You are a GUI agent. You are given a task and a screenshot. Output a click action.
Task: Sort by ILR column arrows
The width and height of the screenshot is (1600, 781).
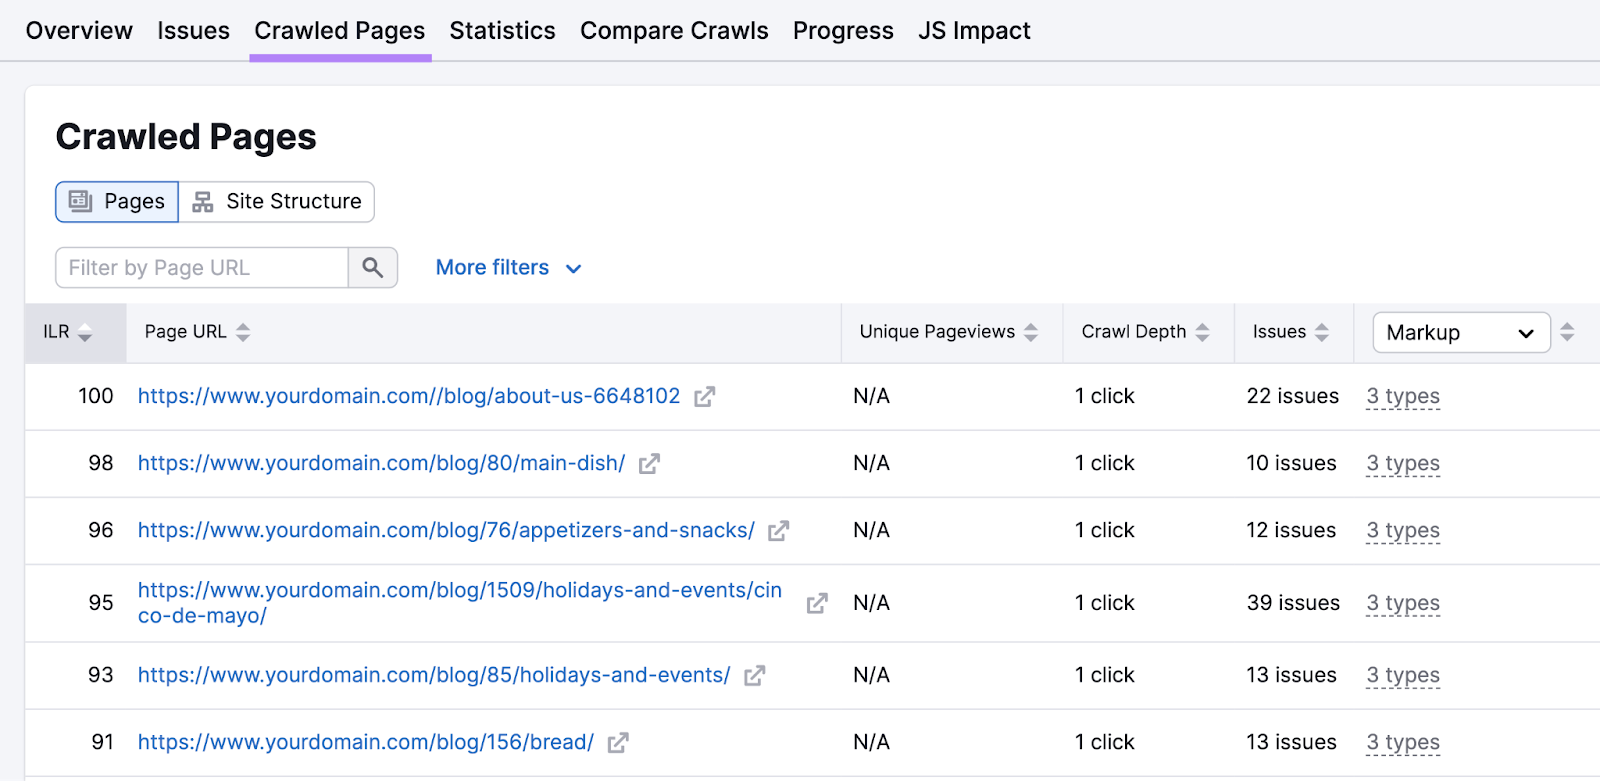coord(85,332)
